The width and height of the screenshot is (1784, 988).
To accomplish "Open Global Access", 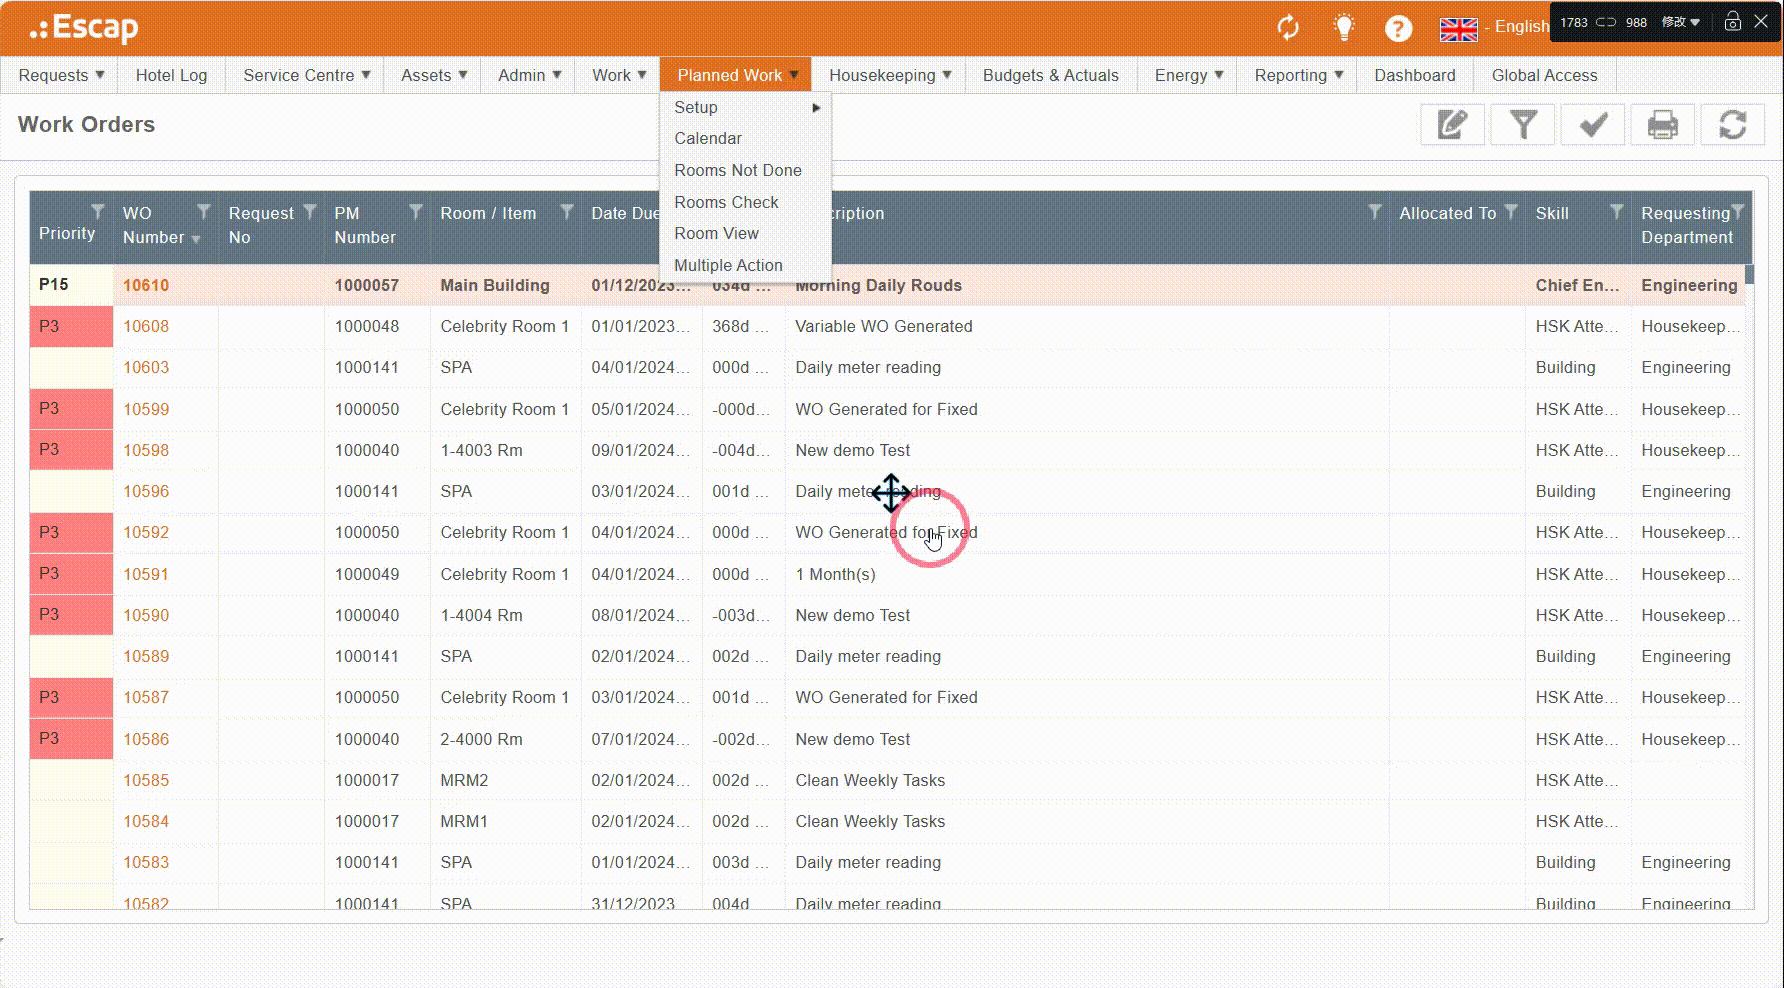I will [1545, 75].
